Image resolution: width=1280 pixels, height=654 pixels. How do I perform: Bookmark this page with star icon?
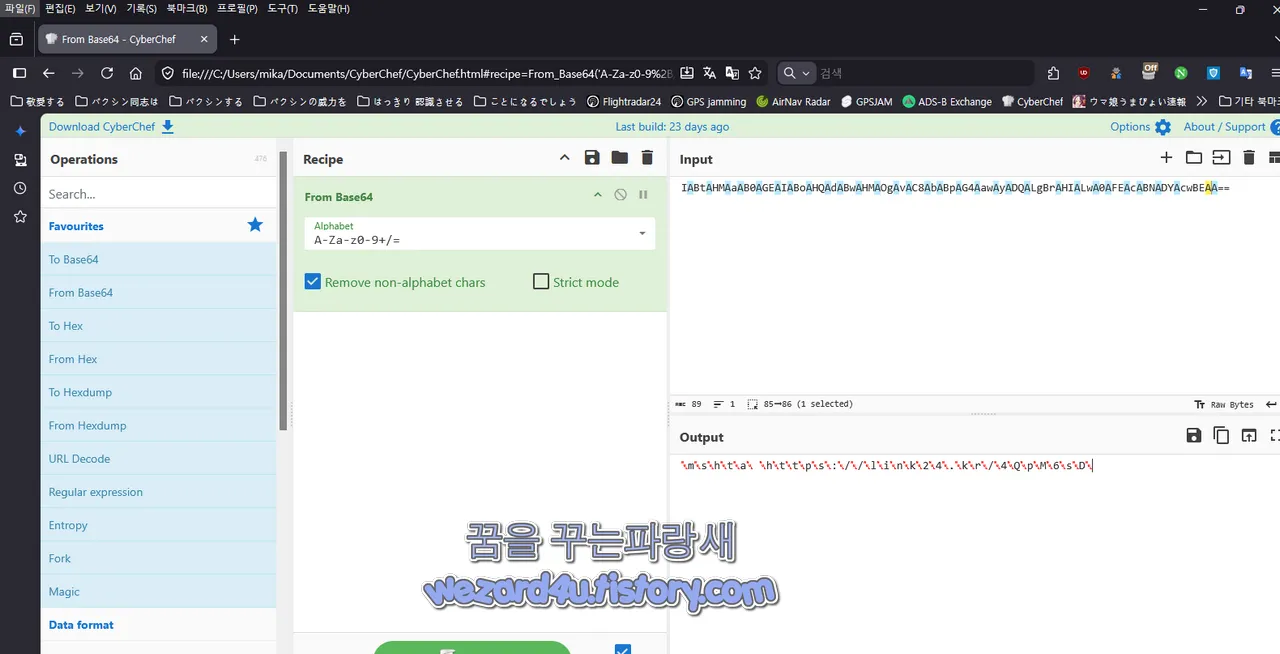coord(755,73)
